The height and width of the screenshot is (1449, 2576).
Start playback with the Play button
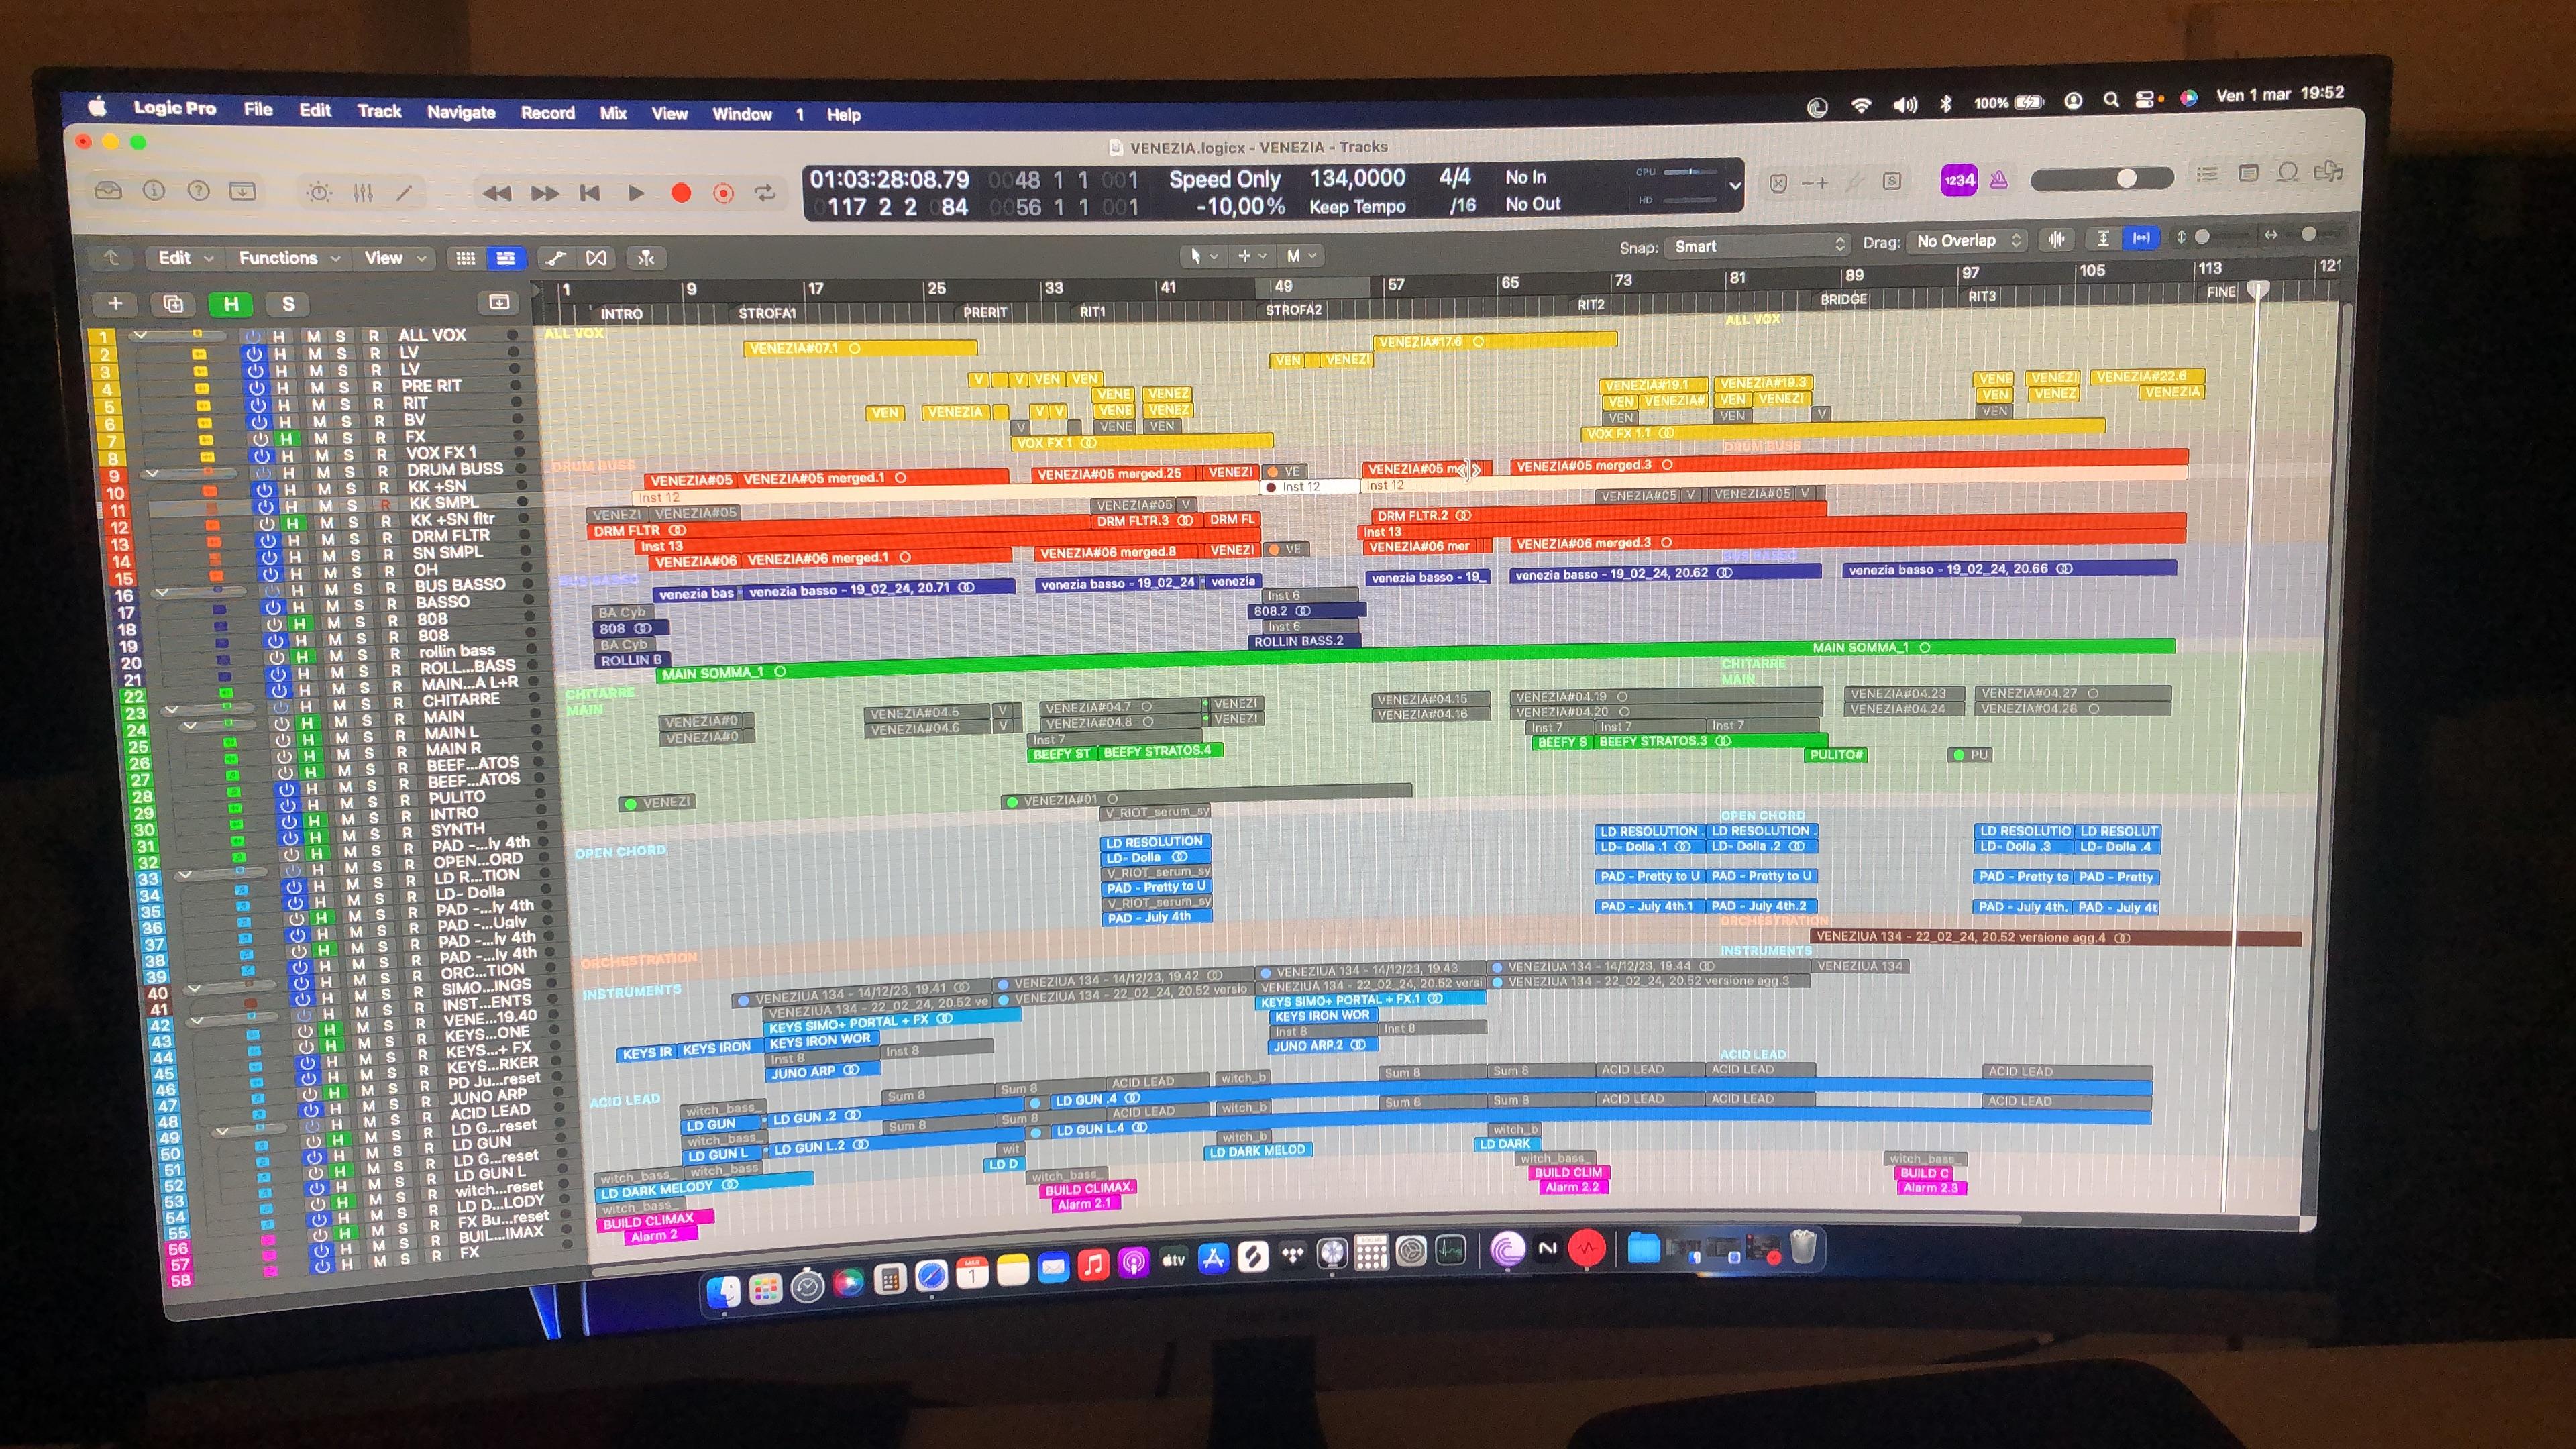[635, 193]
